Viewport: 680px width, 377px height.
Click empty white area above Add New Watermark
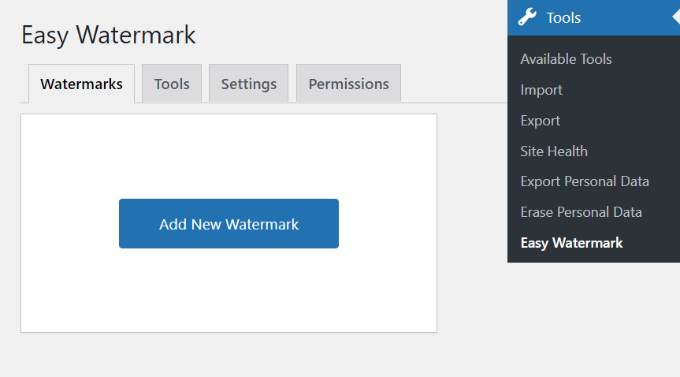point(229,156)
